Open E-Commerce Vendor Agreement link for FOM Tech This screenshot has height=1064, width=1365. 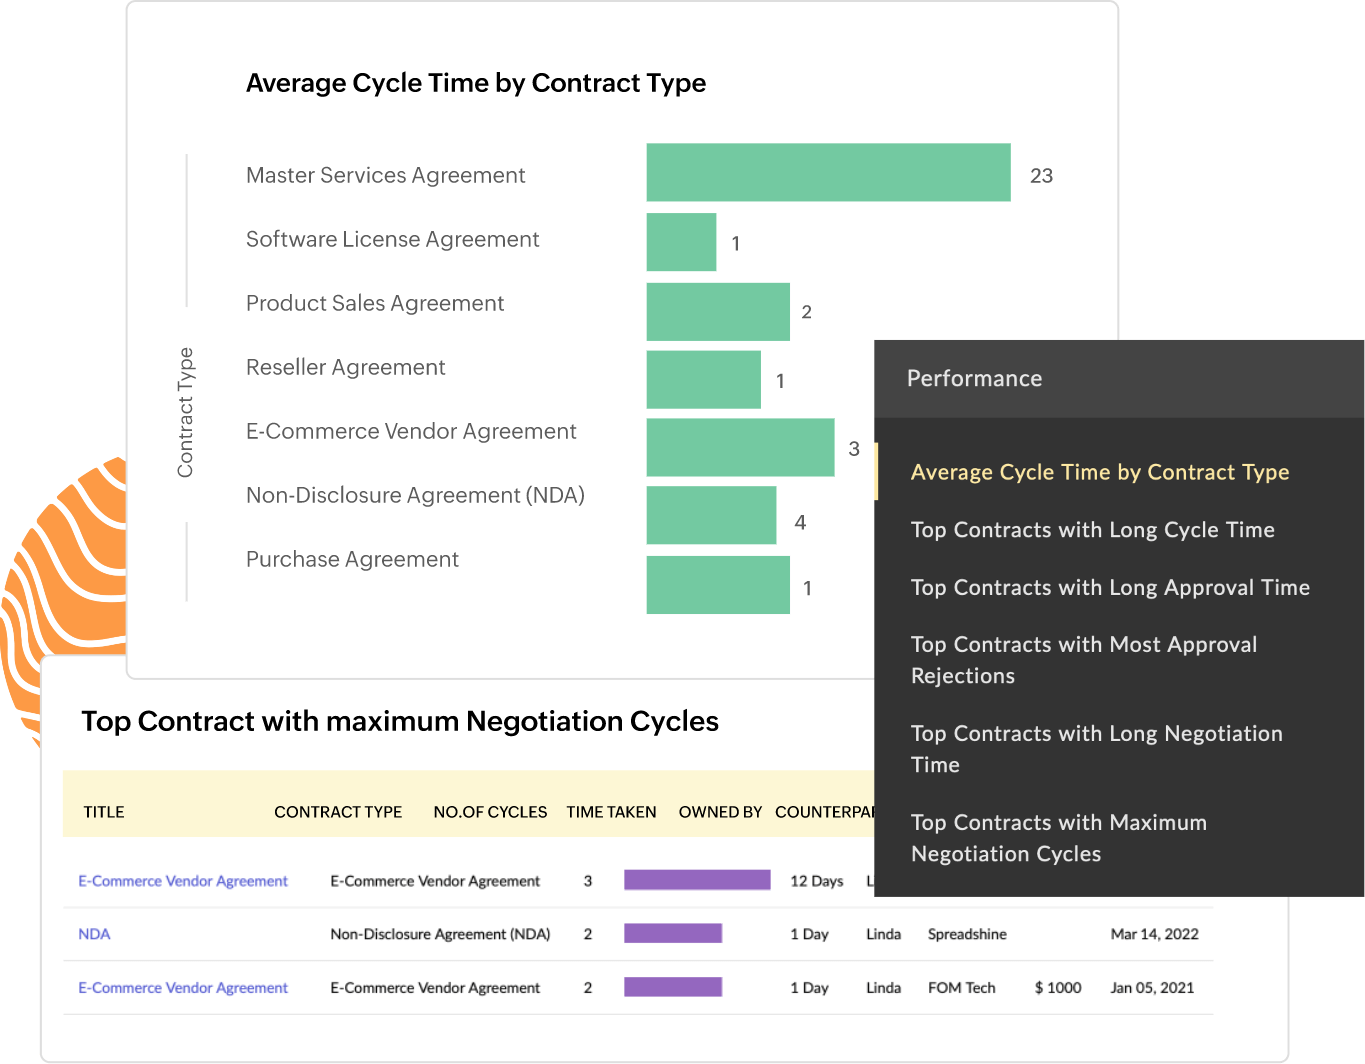183,988
